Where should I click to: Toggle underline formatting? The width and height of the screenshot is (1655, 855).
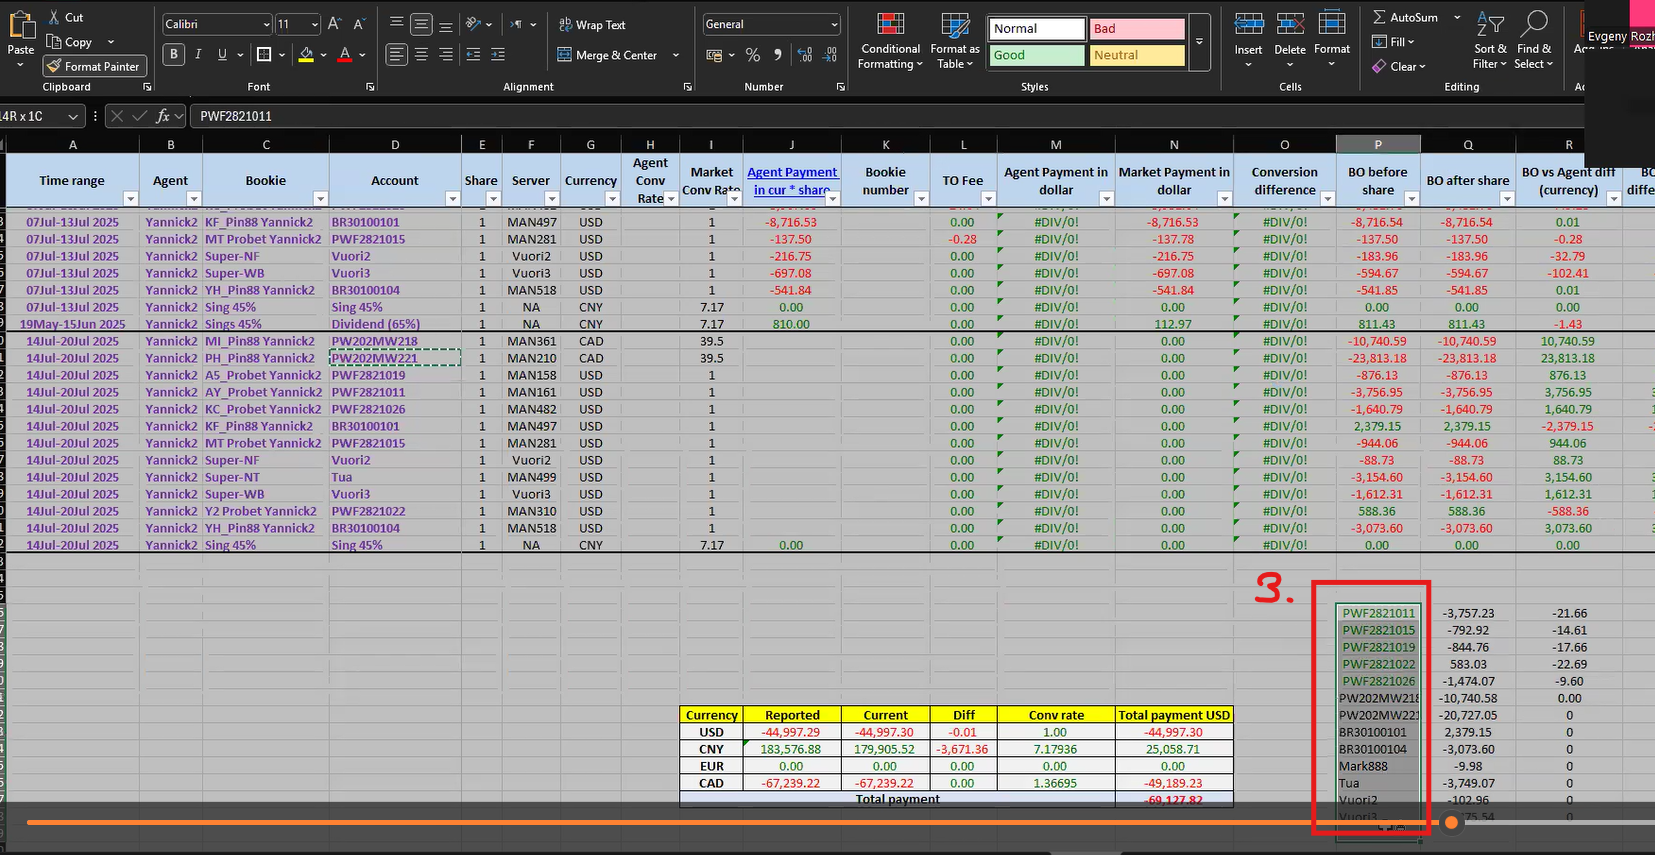pyautogui.click(x=222, y=54)
